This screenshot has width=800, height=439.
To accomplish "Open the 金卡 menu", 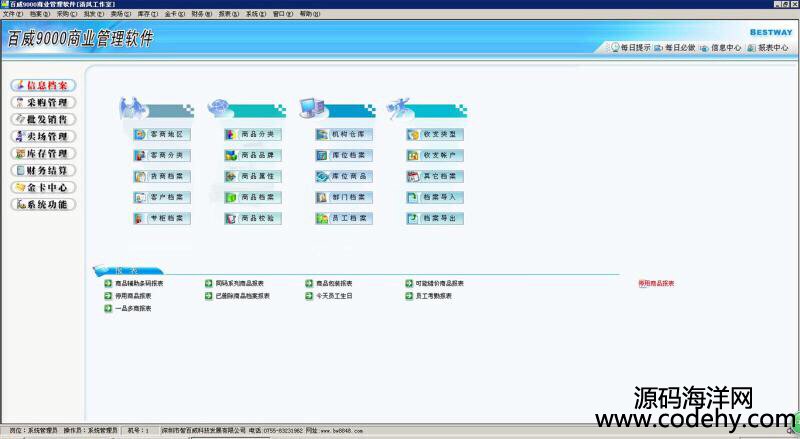I will 175,14.
